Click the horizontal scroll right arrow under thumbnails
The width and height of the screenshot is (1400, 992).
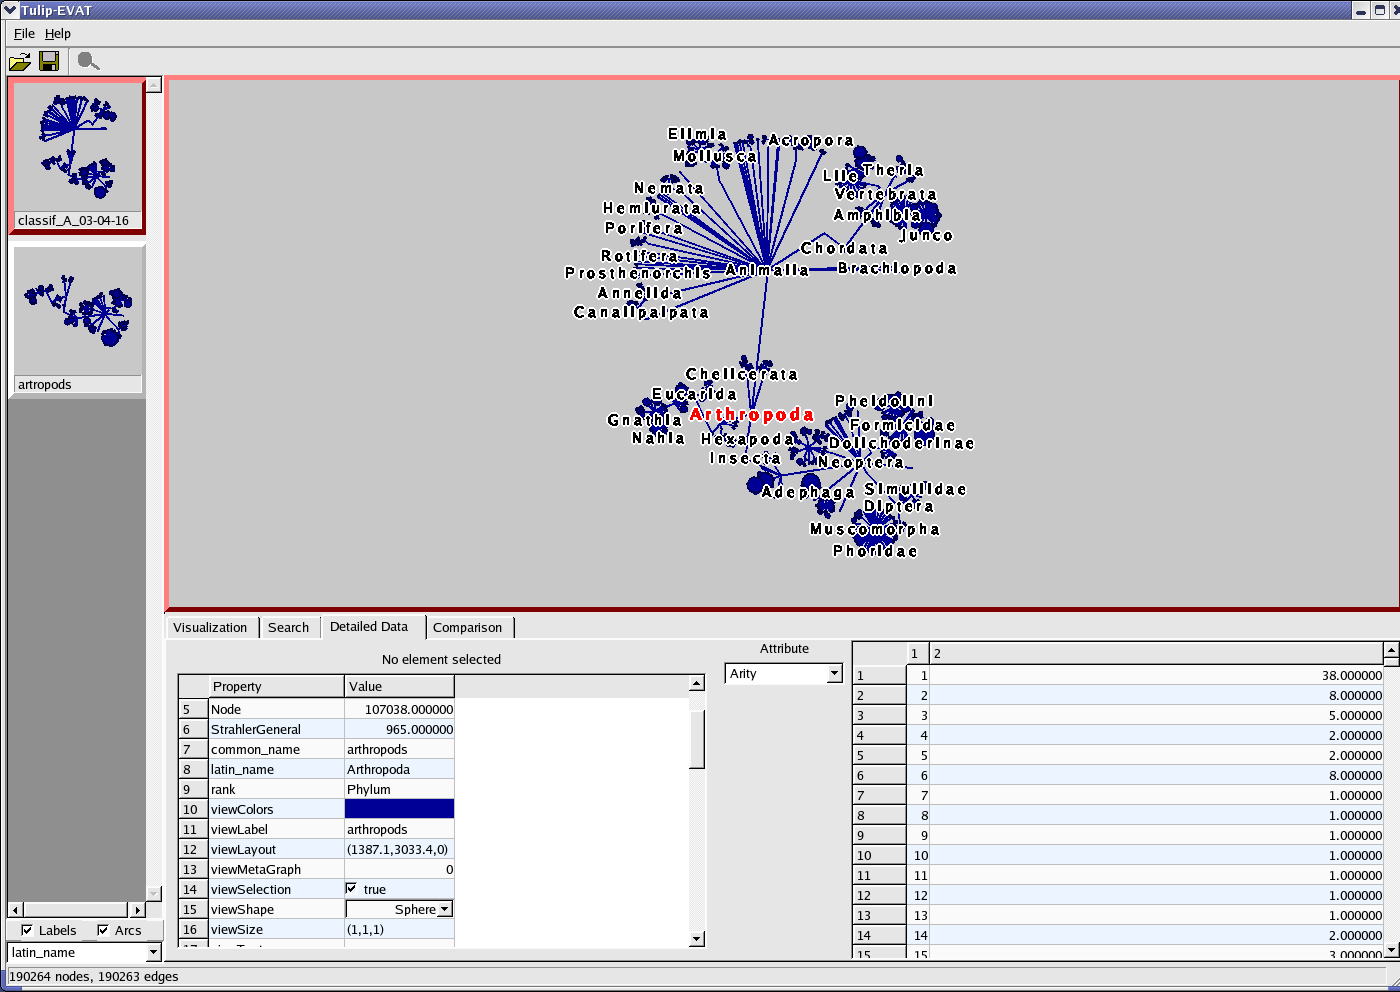(x=138, y=910)
